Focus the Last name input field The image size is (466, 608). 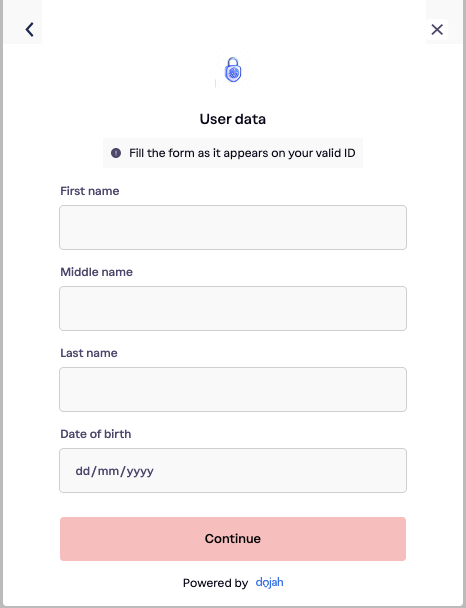233,389
